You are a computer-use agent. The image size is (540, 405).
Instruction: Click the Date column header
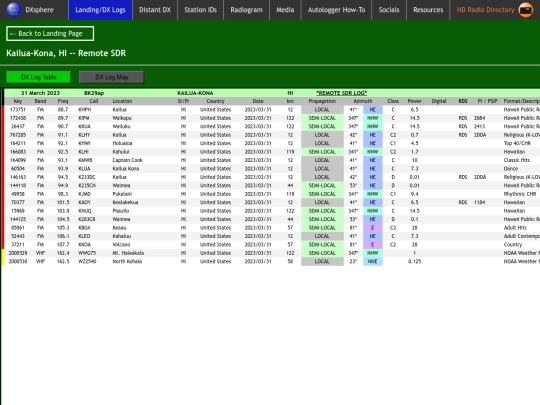tap(258, 101)
